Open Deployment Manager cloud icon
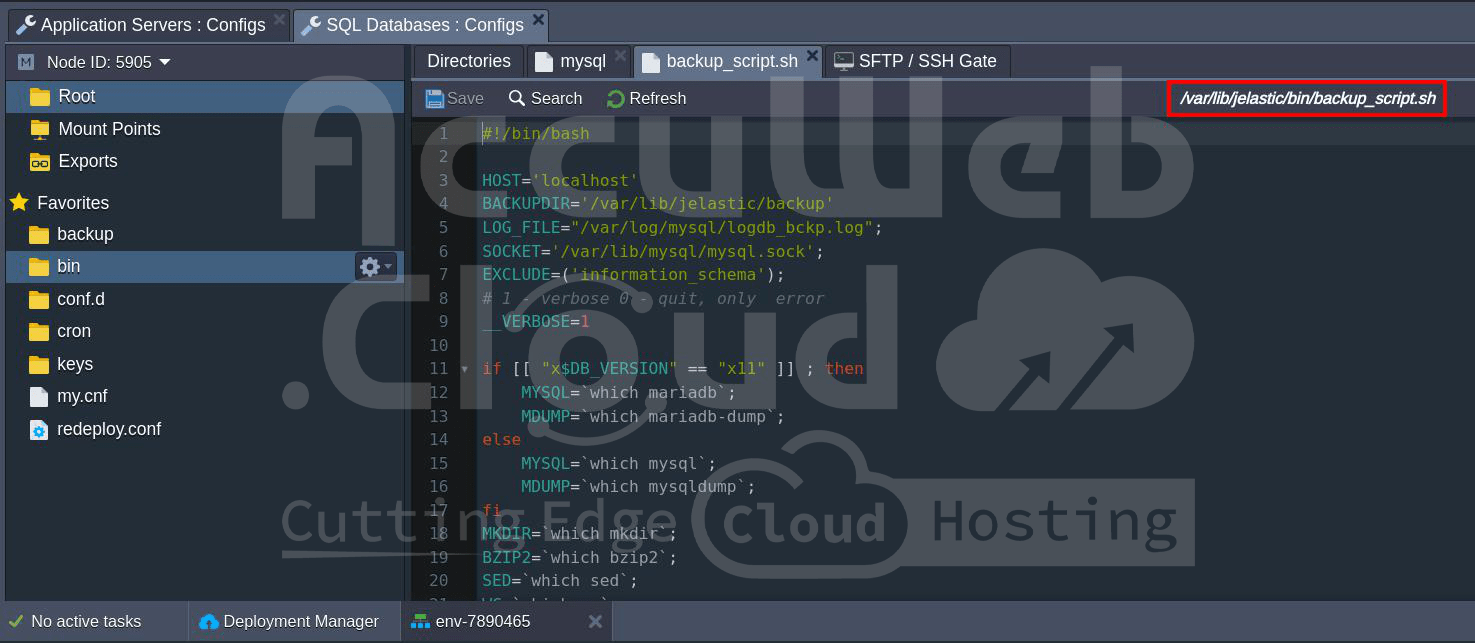The height and width of the screenshot is (643, 1475). (208, 622)
